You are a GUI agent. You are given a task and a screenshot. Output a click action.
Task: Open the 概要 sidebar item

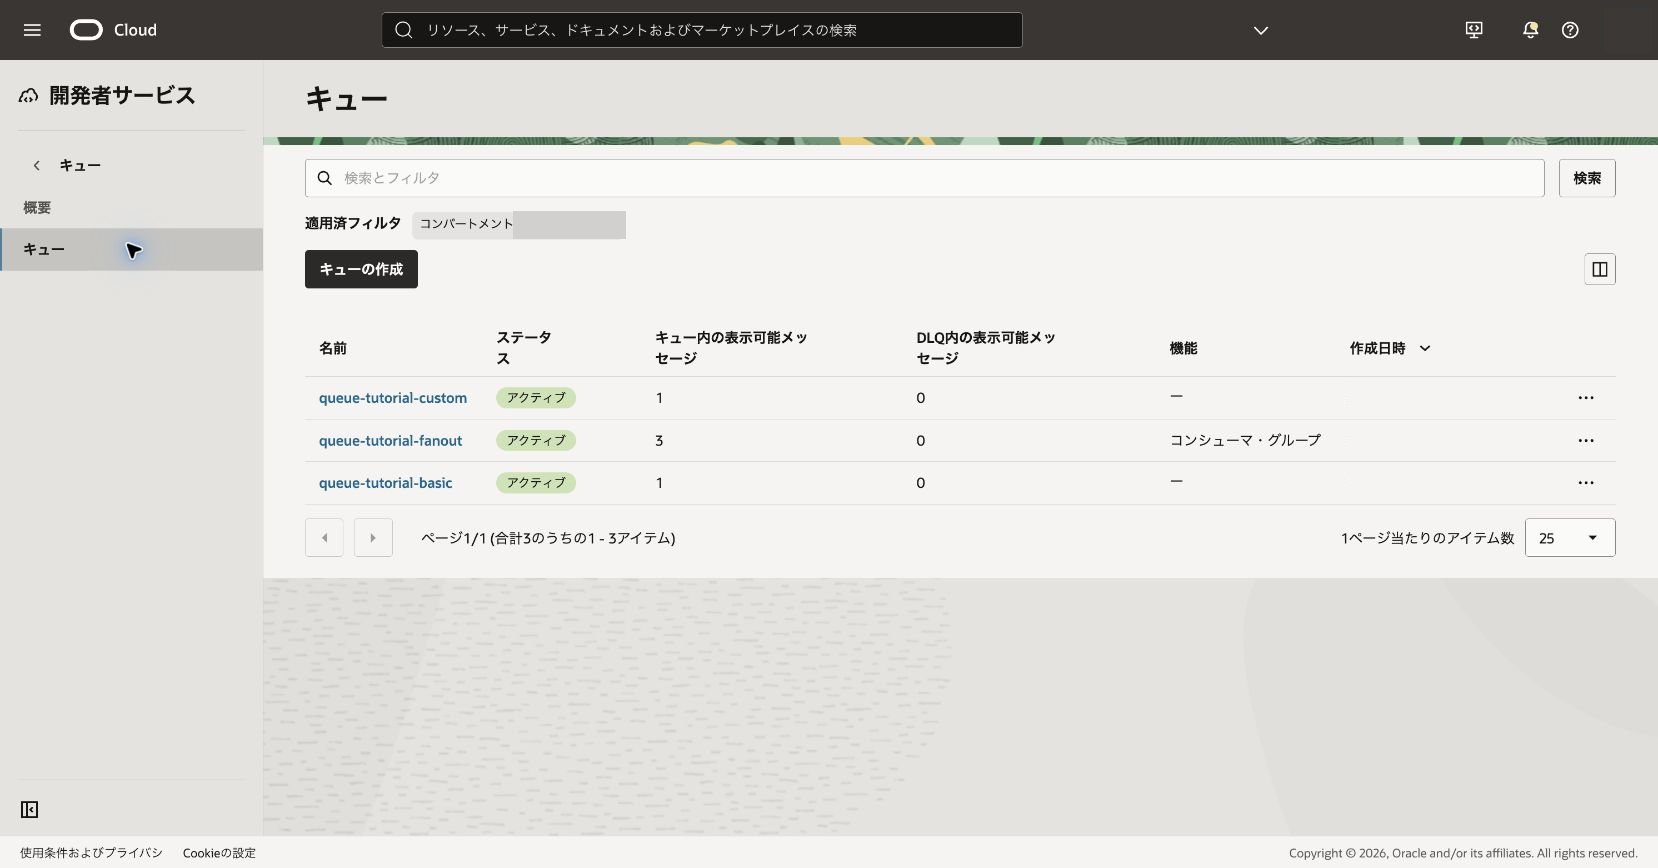[37, 207]
